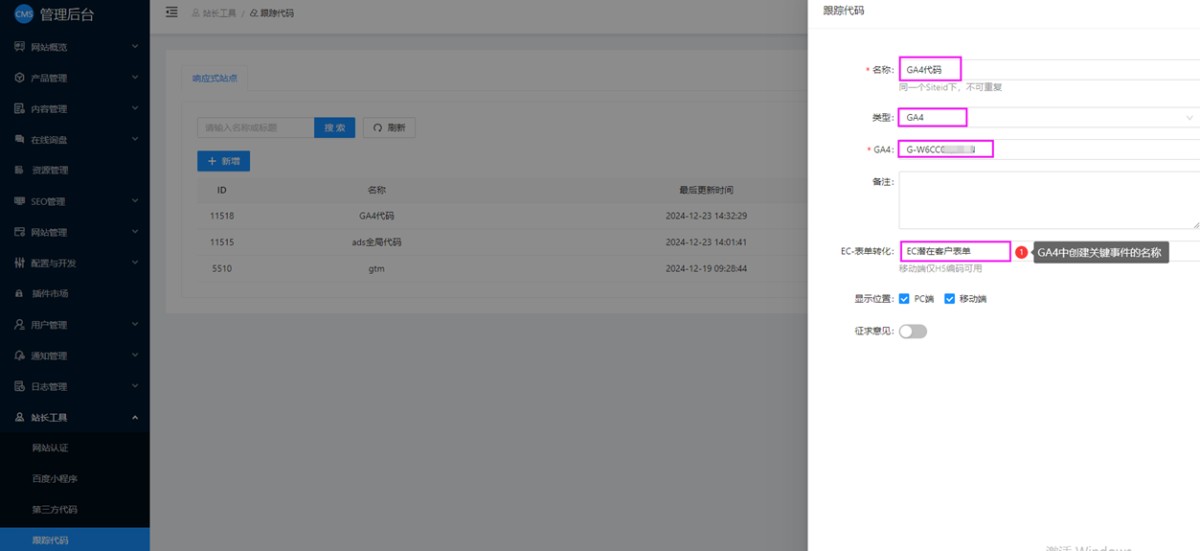Click the 名称 field containing GA4代码
Screen dimensions: 1200x551
(x=1048, y=70)
